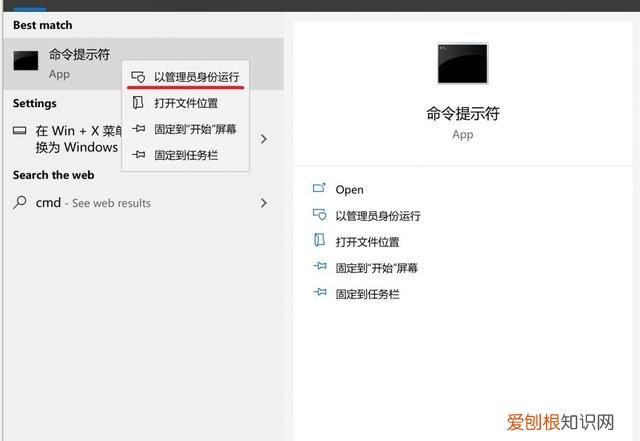Click the admin shield icon in the right pane
The image size is (640, 441).
point(319,214)
